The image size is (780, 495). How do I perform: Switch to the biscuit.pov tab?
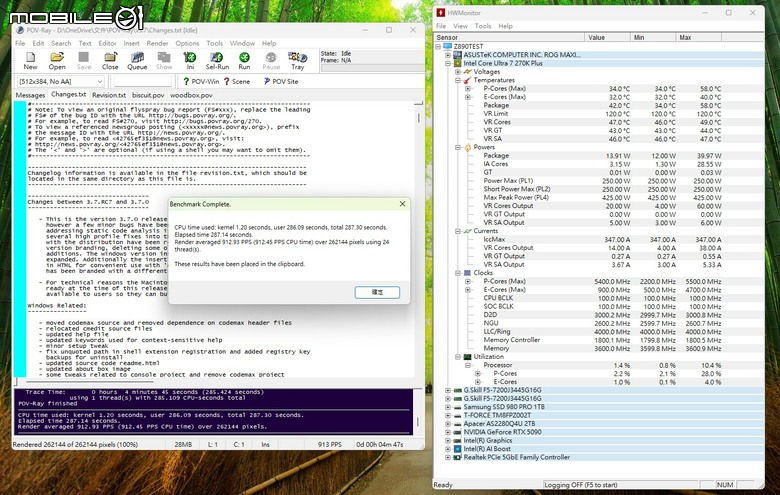148,95
